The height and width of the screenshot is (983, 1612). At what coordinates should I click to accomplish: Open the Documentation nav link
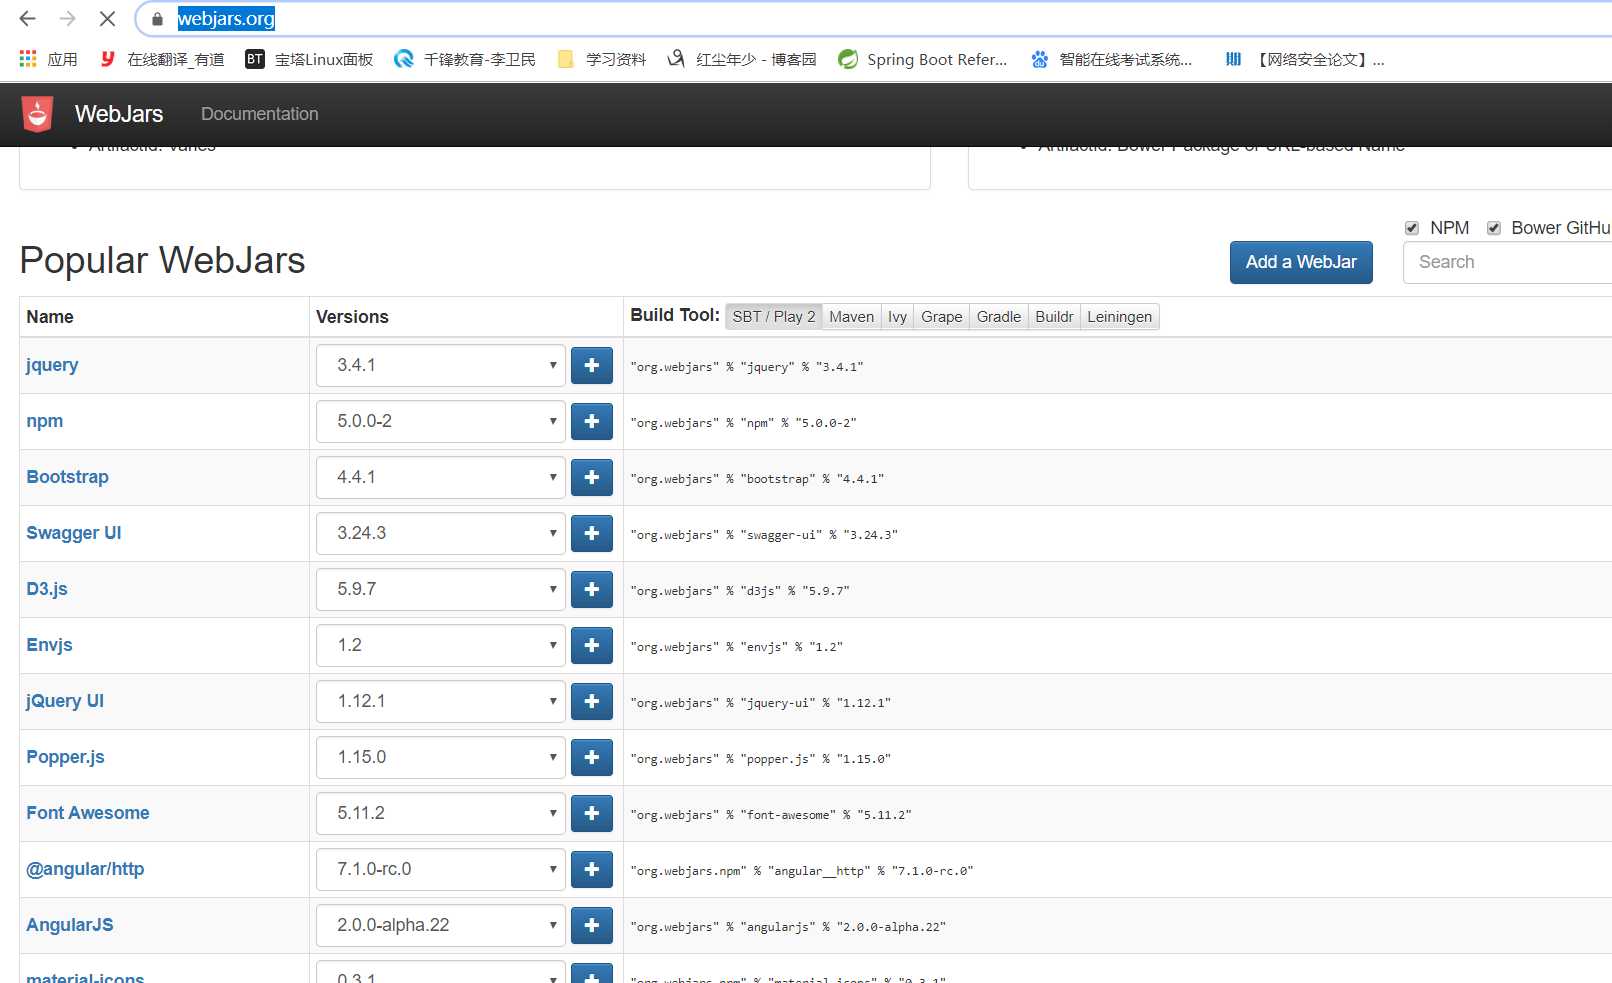(x=260, y=114)
